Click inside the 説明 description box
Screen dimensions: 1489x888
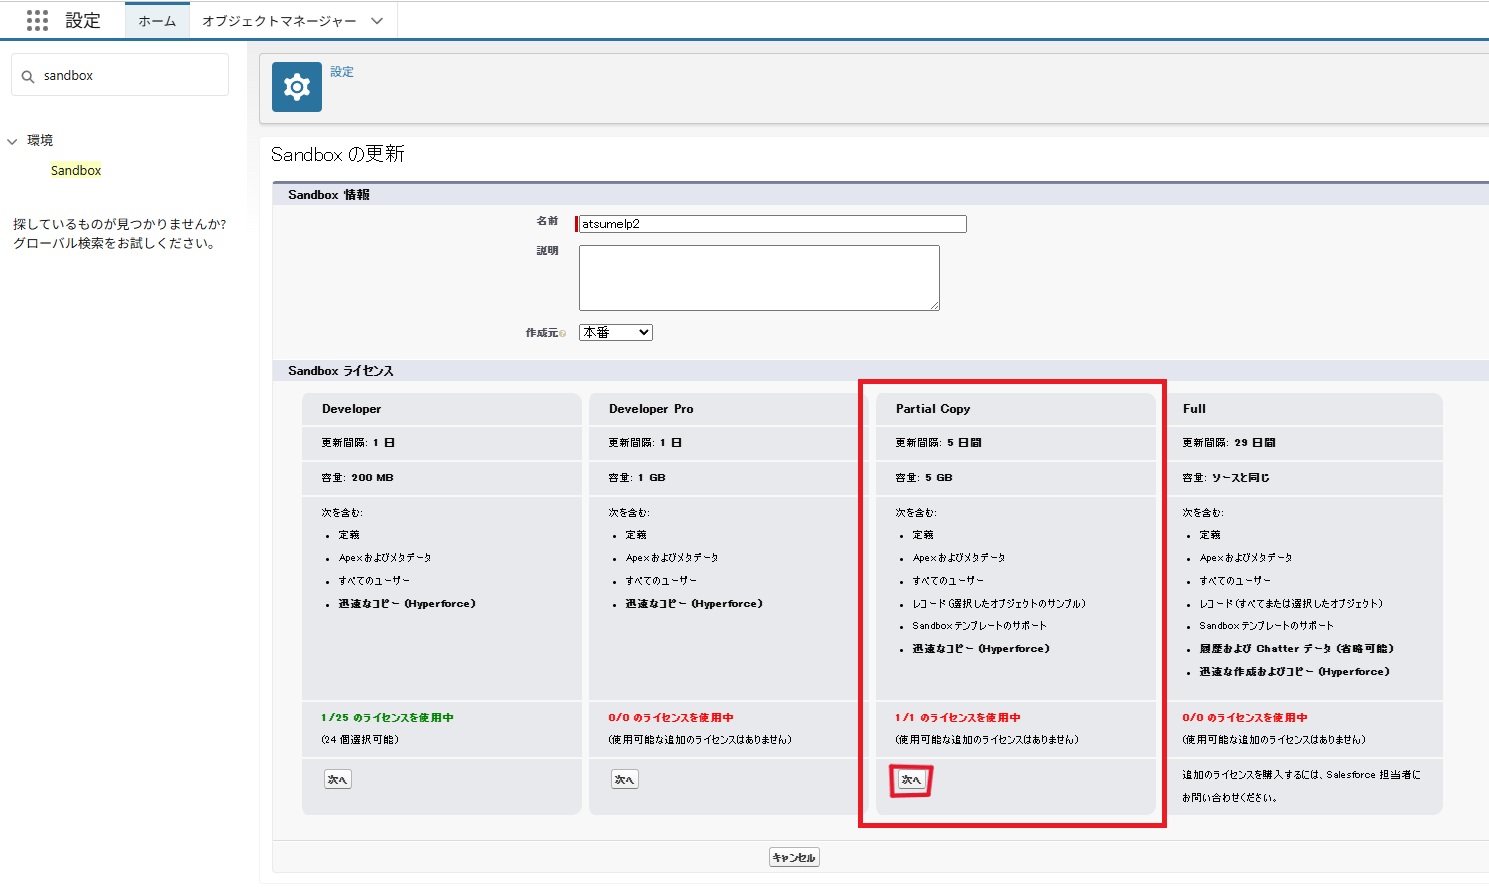(x=758, y=277)
